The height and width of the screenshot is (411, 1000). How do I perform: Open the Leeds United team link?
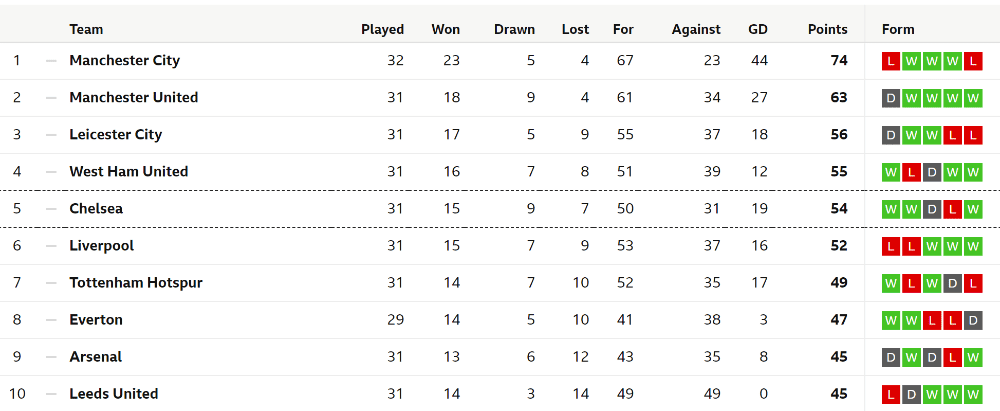click(x=114, y=394)
